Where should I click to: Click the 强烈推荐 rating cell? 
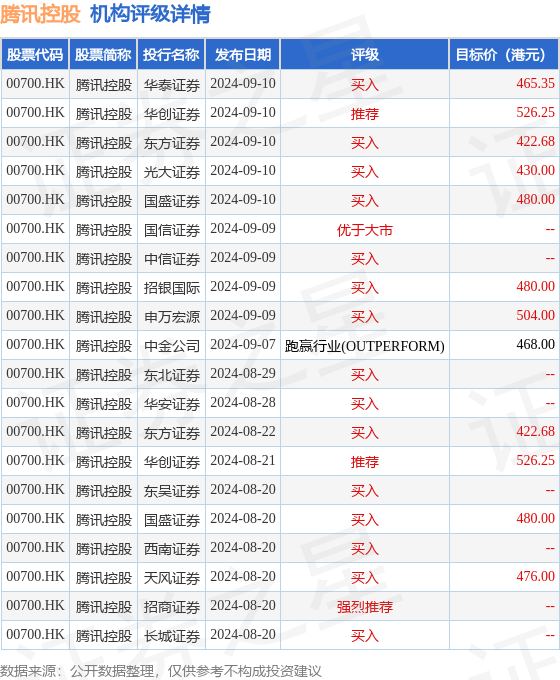pyautogui.click(x=365, y=606)
